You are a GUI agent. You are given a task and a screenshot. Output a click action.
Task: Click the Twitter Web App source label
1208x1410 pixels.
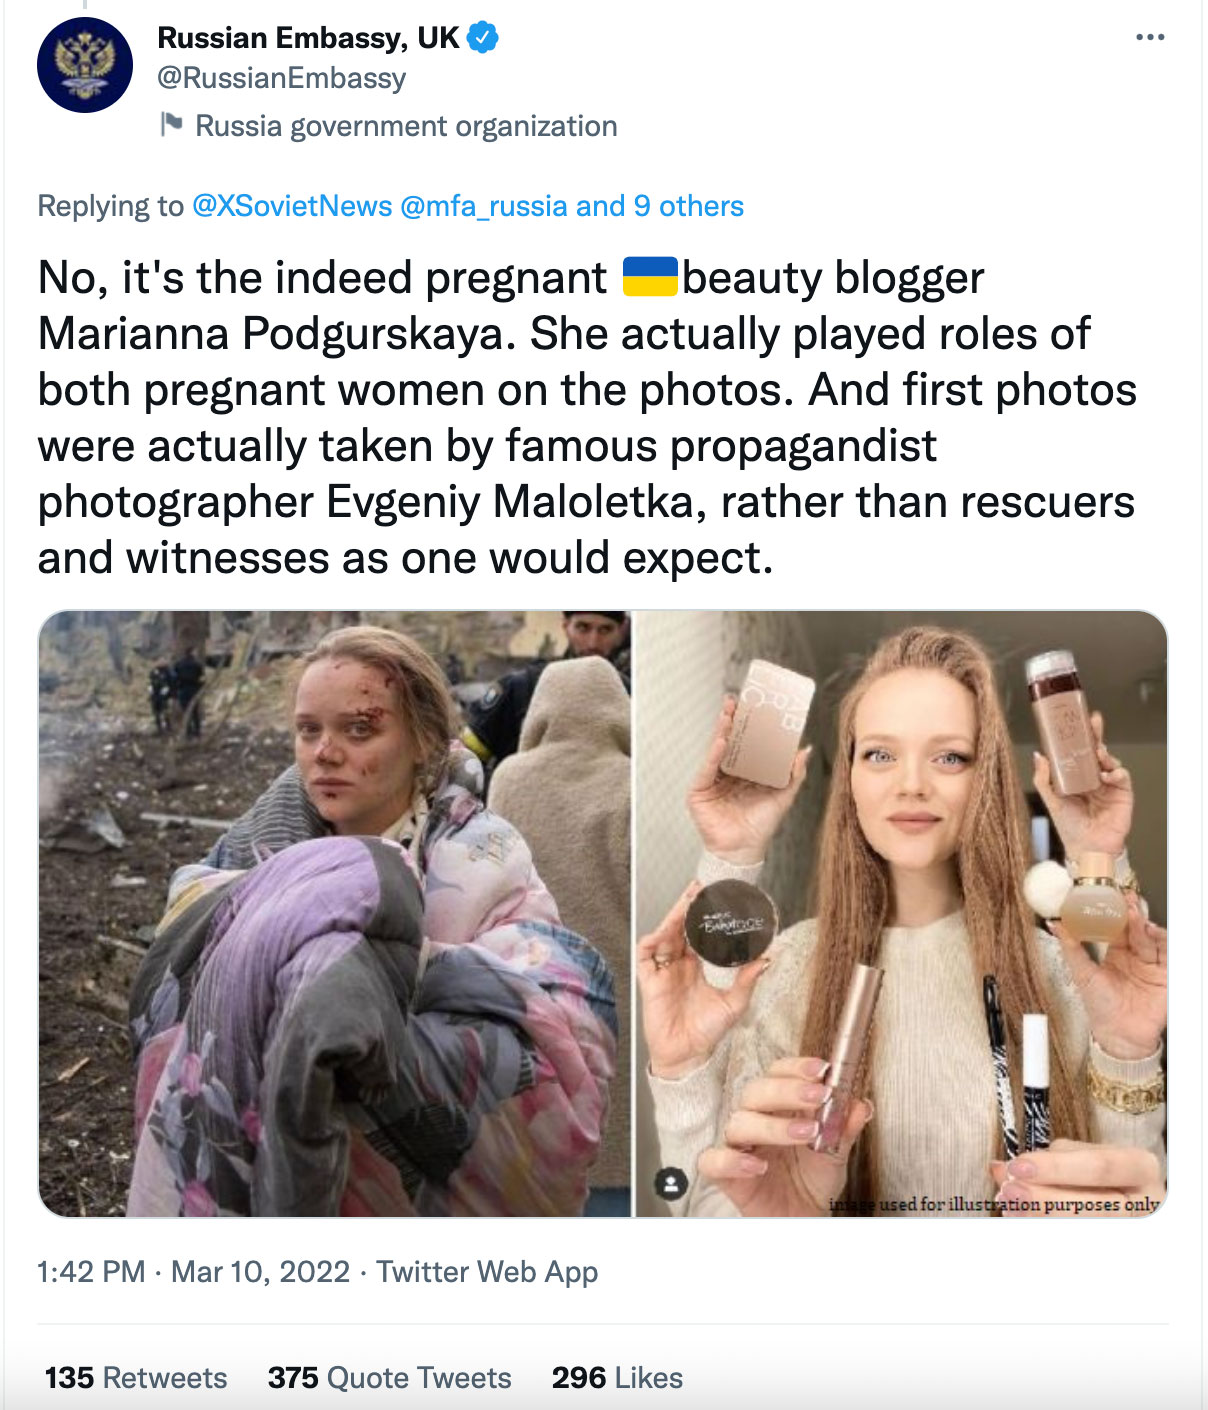487,1272
